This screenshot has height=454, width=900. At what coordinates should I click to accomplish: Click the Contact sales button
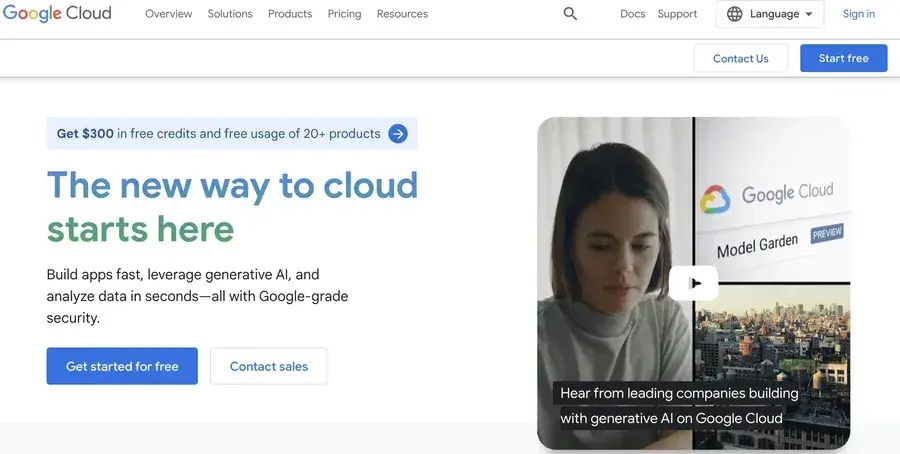[x=269, y=366]
